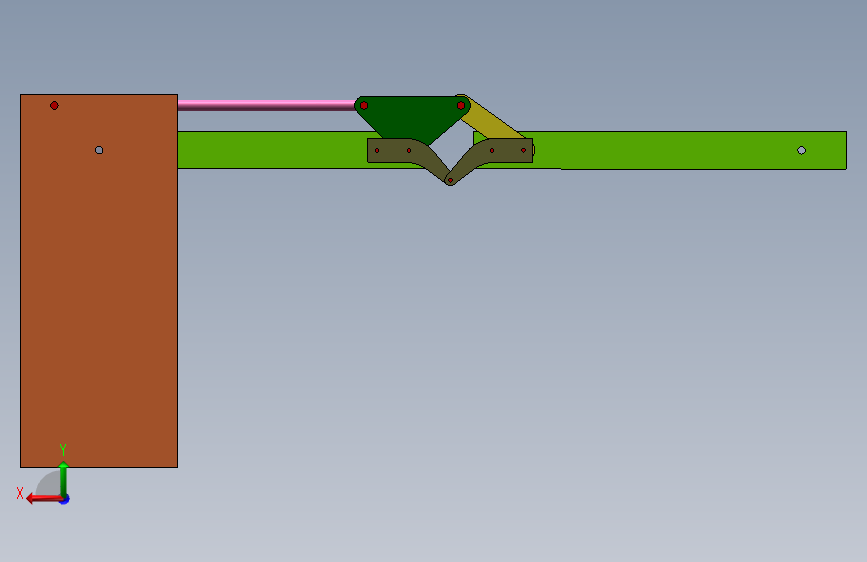
Task: Select the pink horizontal rod
Action: [266, 105]
